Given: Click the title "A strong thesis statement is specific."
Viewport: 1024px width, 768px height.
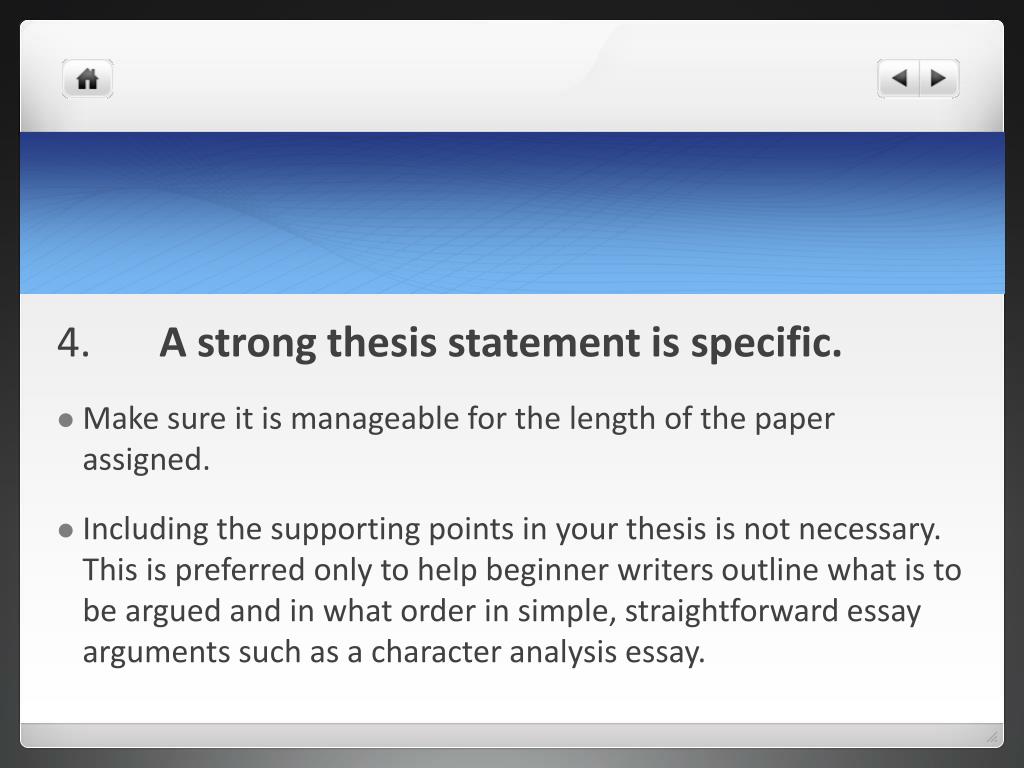Looking at the screenshot, I should [x=500, y=343].
